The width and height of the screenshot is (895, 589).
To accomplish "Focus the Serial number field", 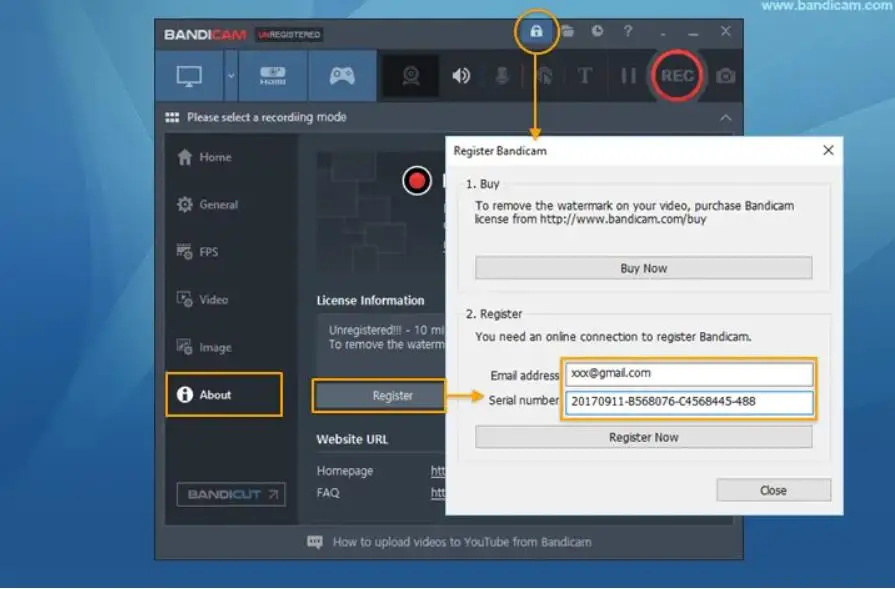I will click(689, 402).
